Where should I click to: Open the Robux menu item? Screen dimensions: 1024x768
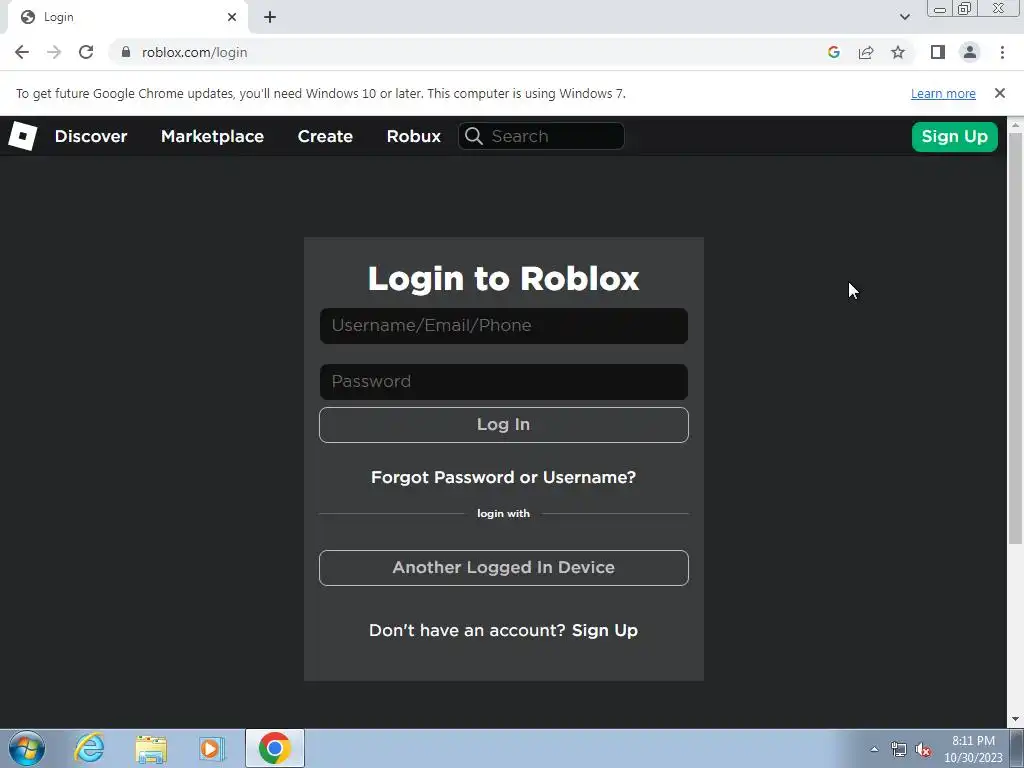(x=413, y=136)
